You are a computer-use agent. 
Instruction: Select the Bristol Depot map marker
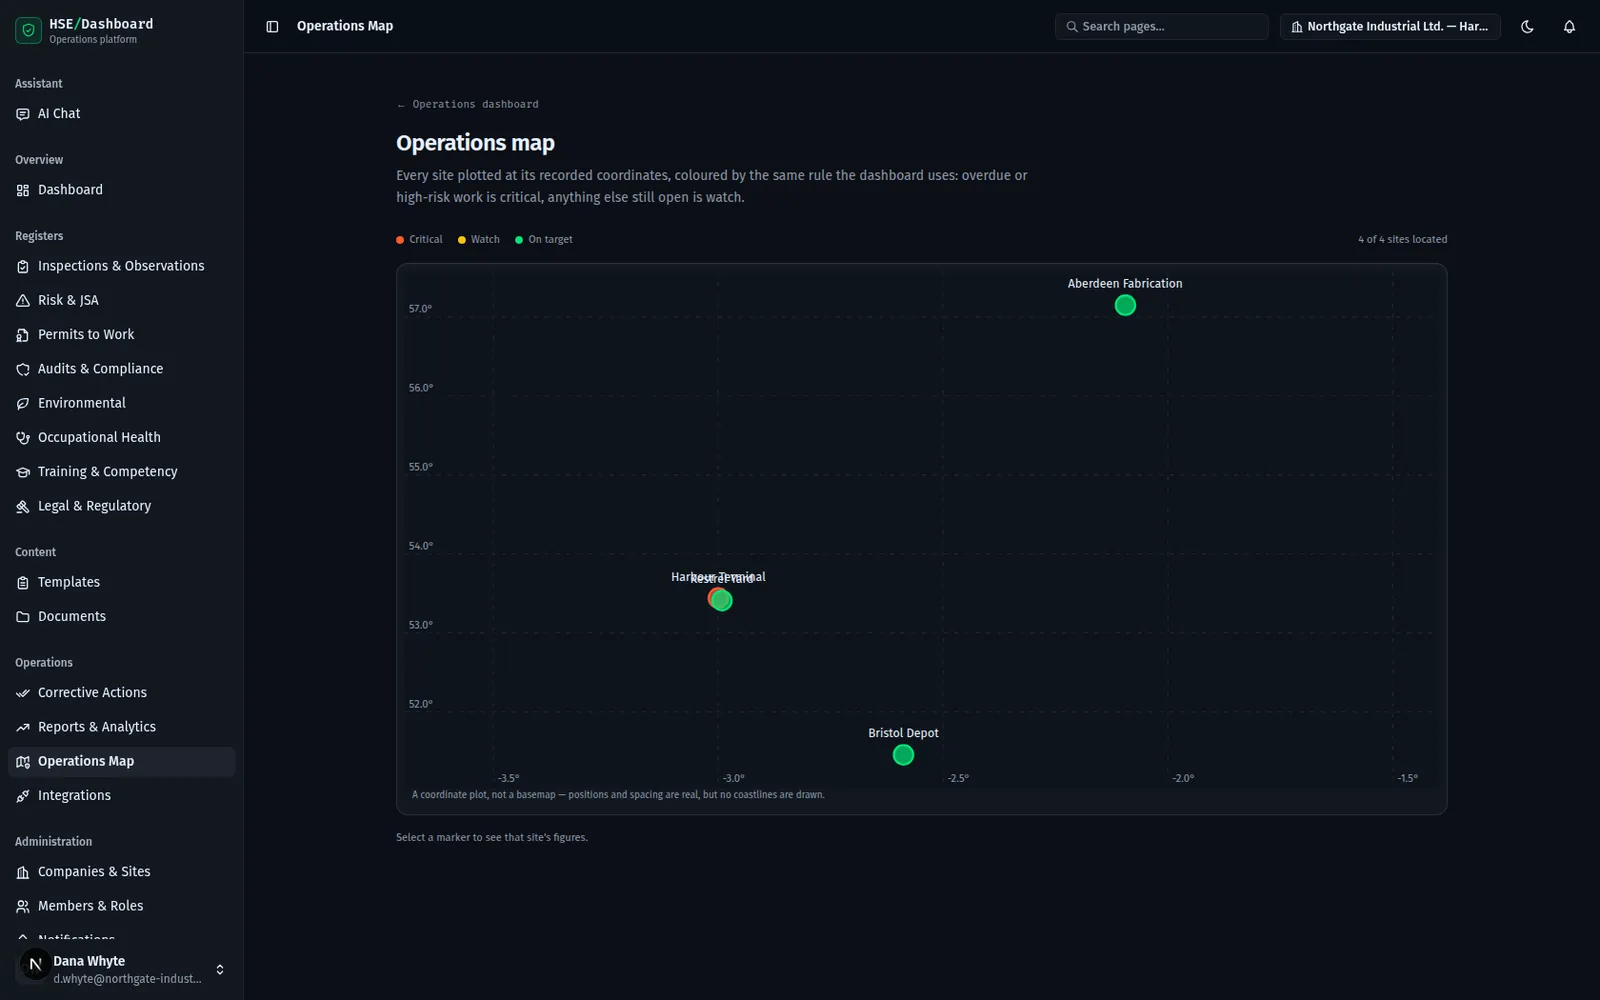pos(903,755)
